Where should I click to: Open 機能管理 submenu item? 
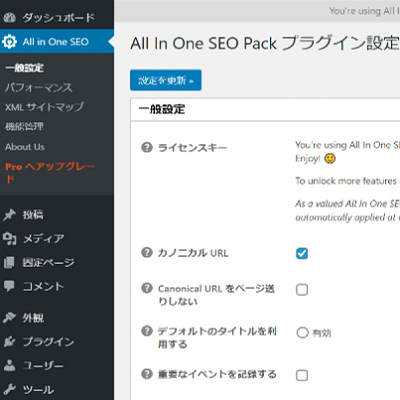point(24,127)
